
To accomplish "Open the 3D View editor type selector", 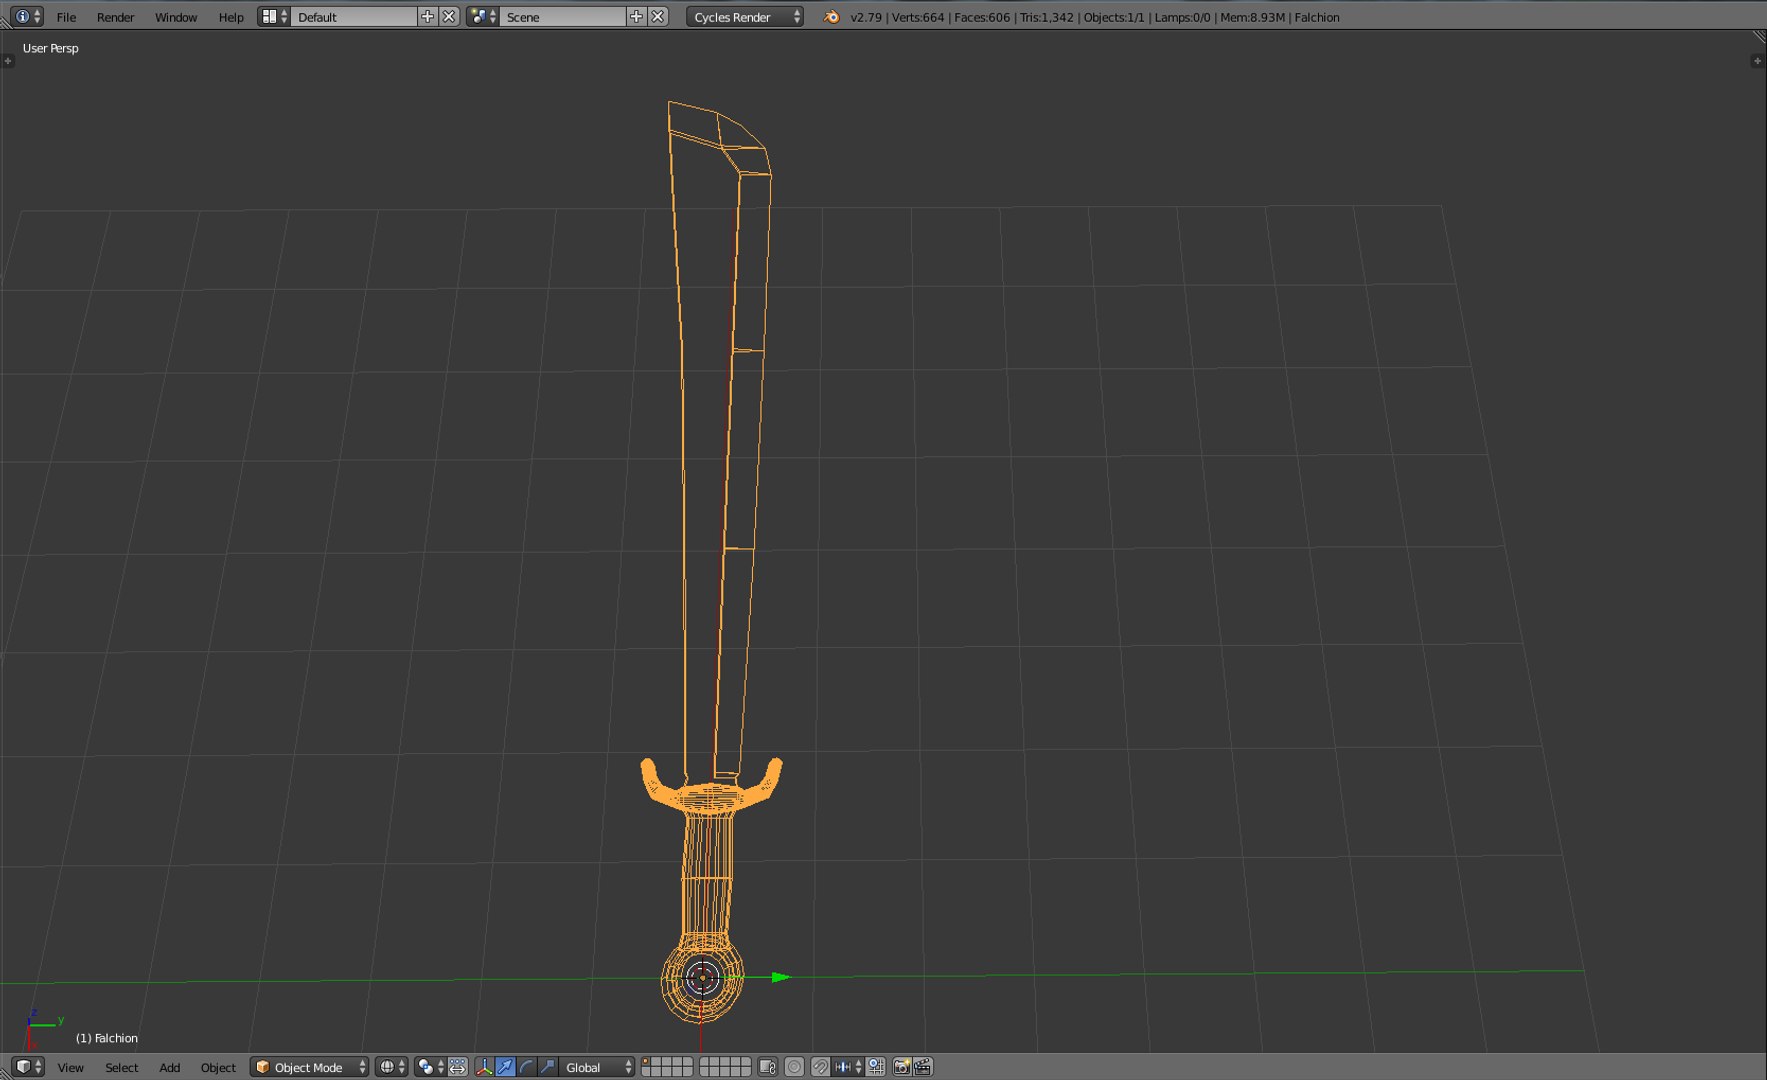I will coord(28,1067).
